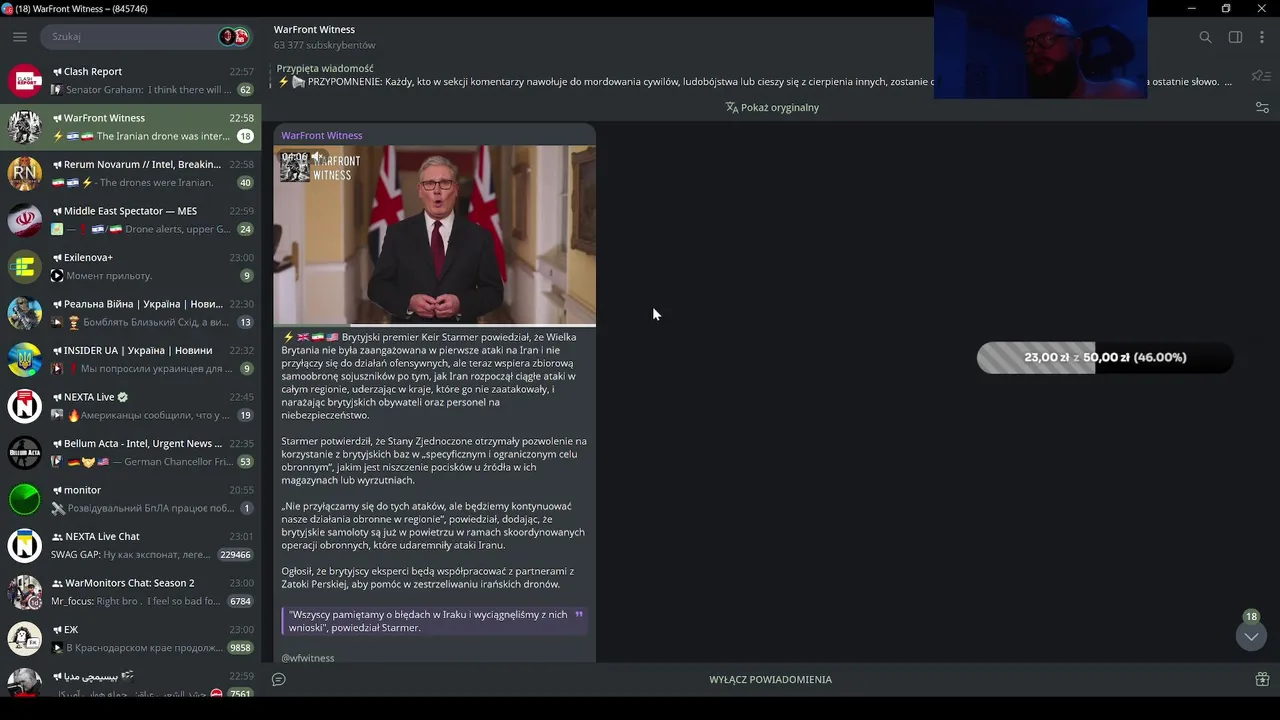Open Rerum Novarum // Intel channel
This screenshot has height=720, width=1280.
[x=131, y=173]
